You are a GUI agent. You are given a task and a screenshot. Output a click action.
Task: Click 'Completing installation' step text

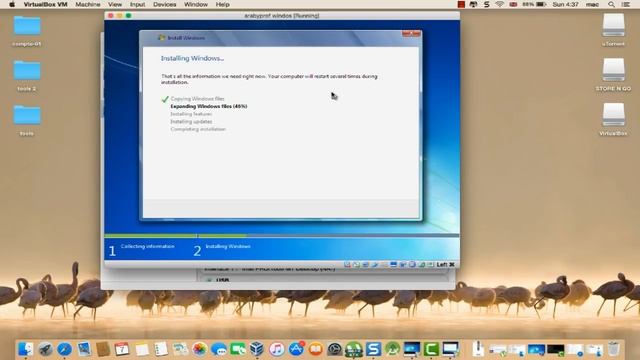pyautogui.click(x=198, y=129)
